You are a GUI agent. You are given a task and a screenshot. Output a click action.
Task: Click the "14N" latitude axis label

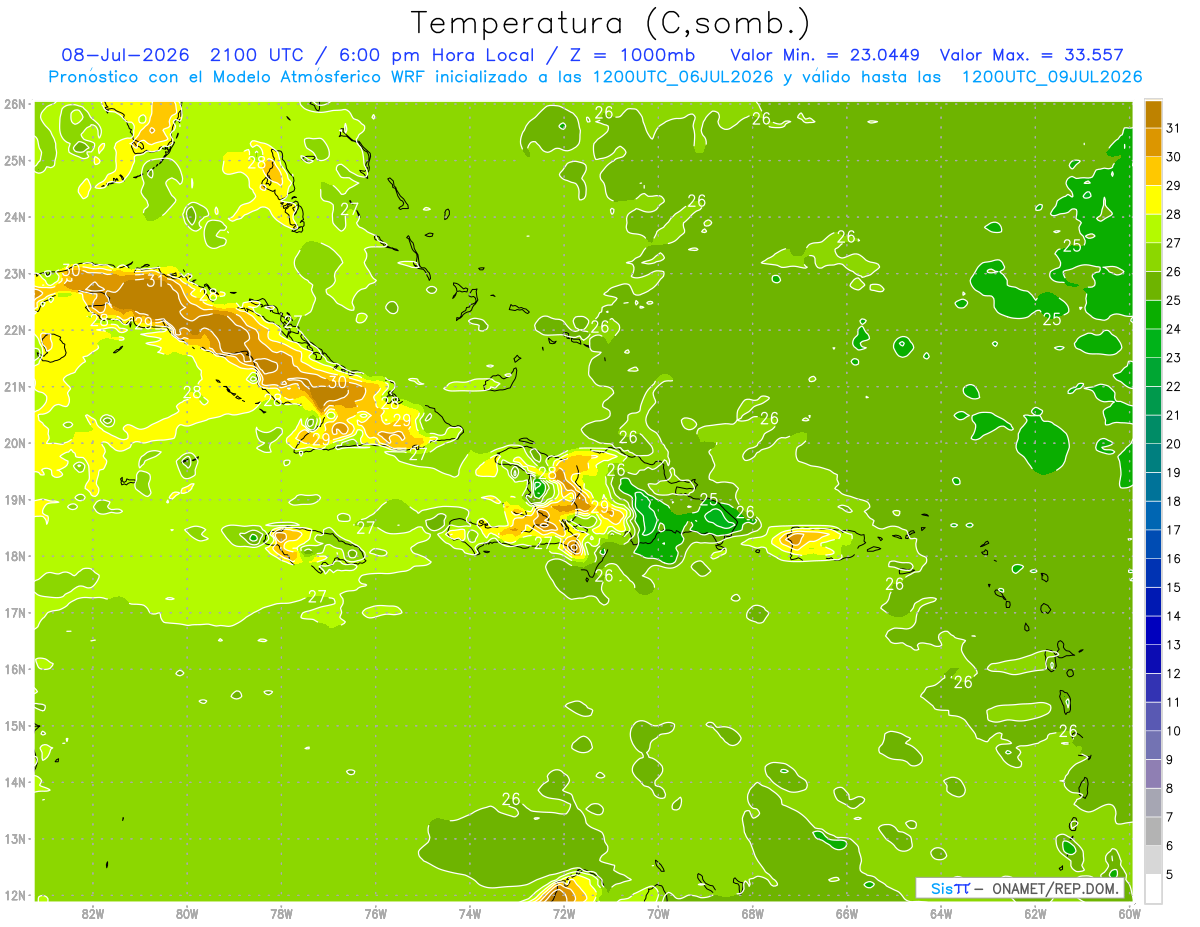[x=14, y=782]
